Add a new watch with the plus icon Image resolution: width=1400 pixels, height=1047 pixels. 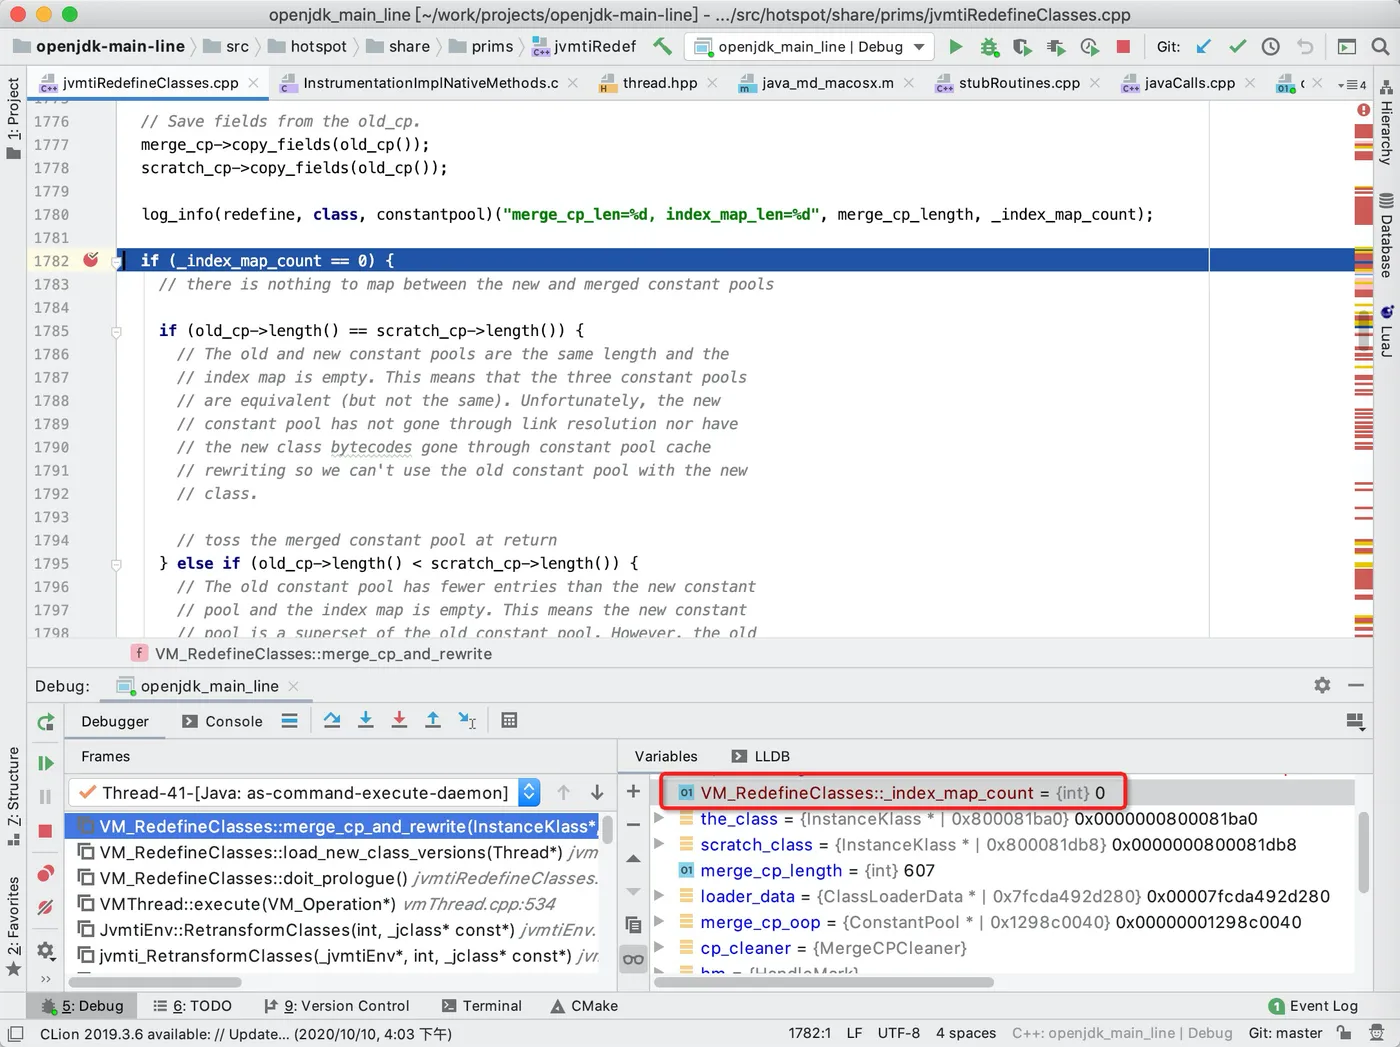(x=633, y=791)
